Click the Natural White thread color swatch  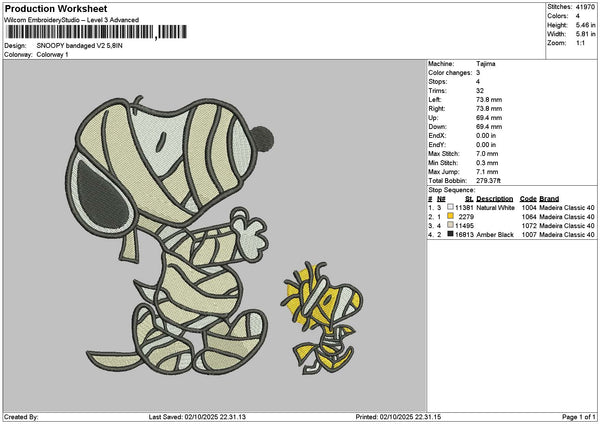[450, 207]
